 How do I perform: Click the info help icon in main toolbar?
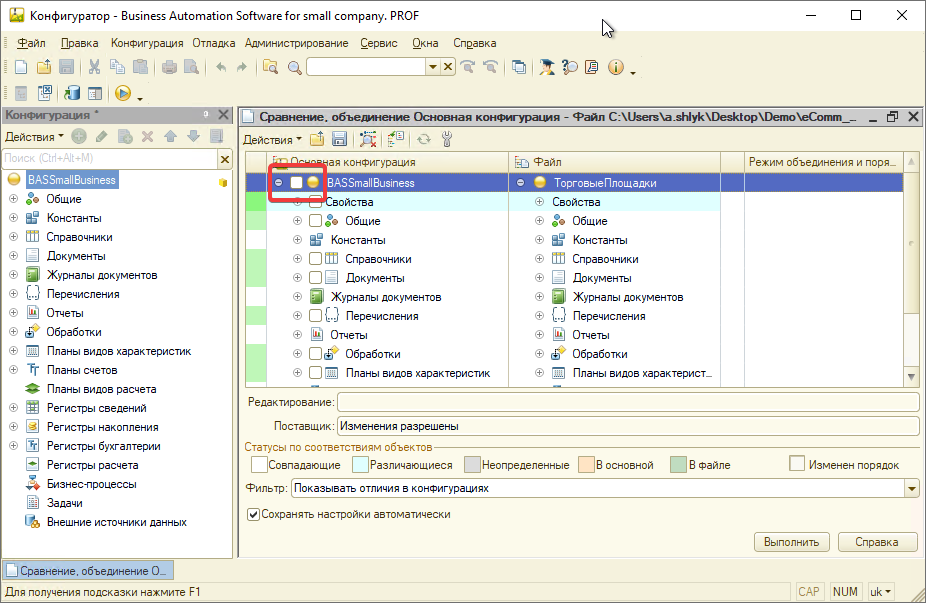coord(615,67)
